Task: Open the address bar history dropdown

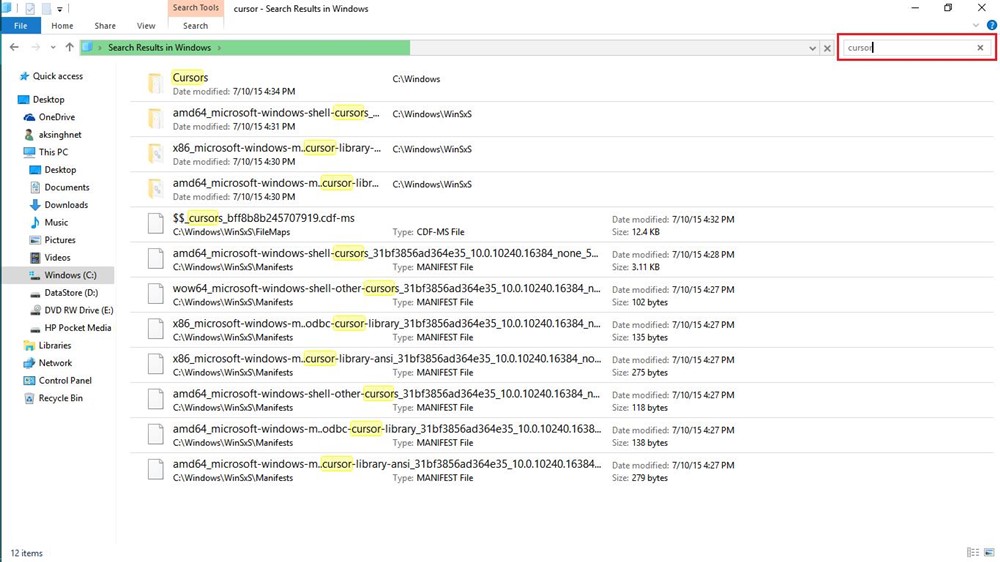Action: pos(813,48)
